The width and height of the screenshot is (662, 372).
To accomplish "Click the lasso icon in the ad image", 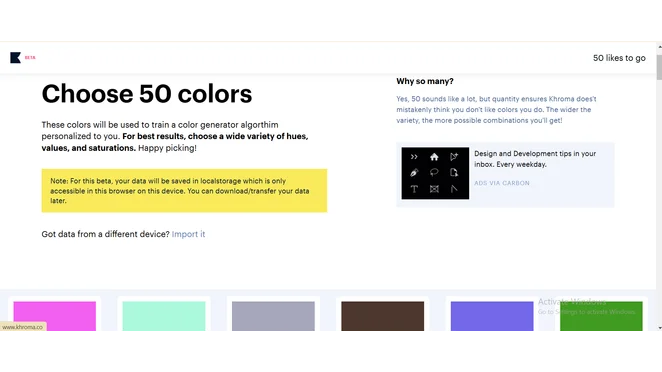I will click(x=434, y=173).
